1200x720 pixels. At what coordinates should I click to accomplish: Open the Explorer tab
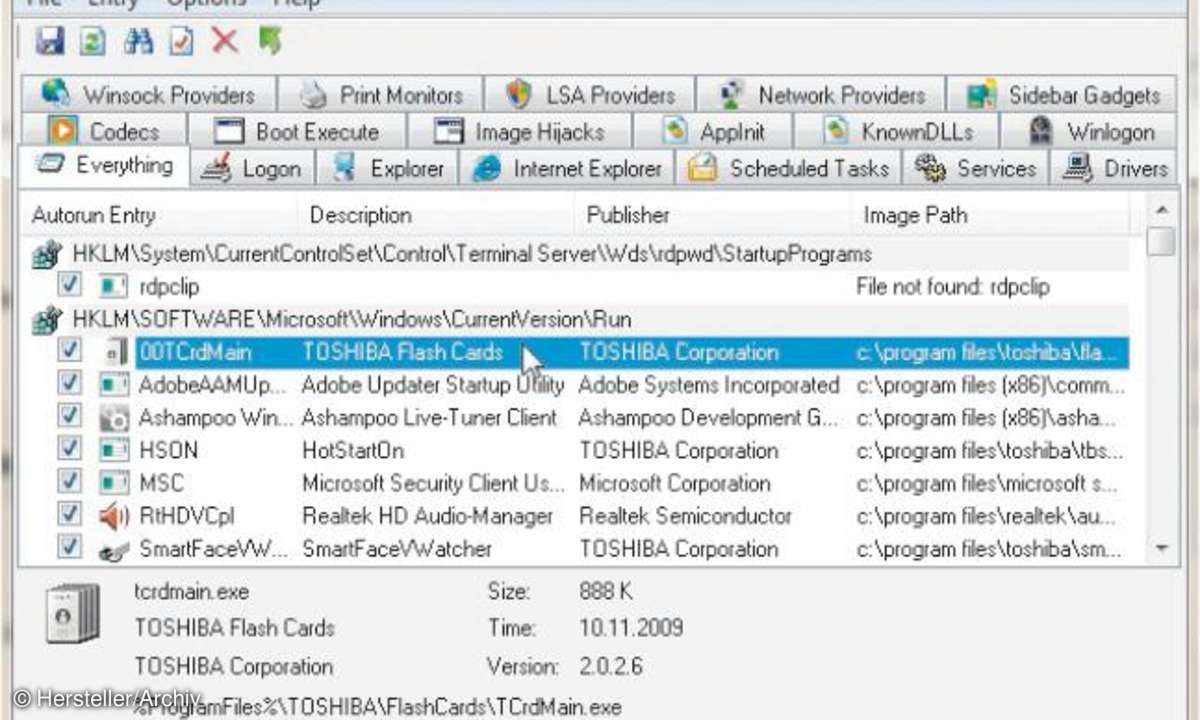[x=387, y=168]
